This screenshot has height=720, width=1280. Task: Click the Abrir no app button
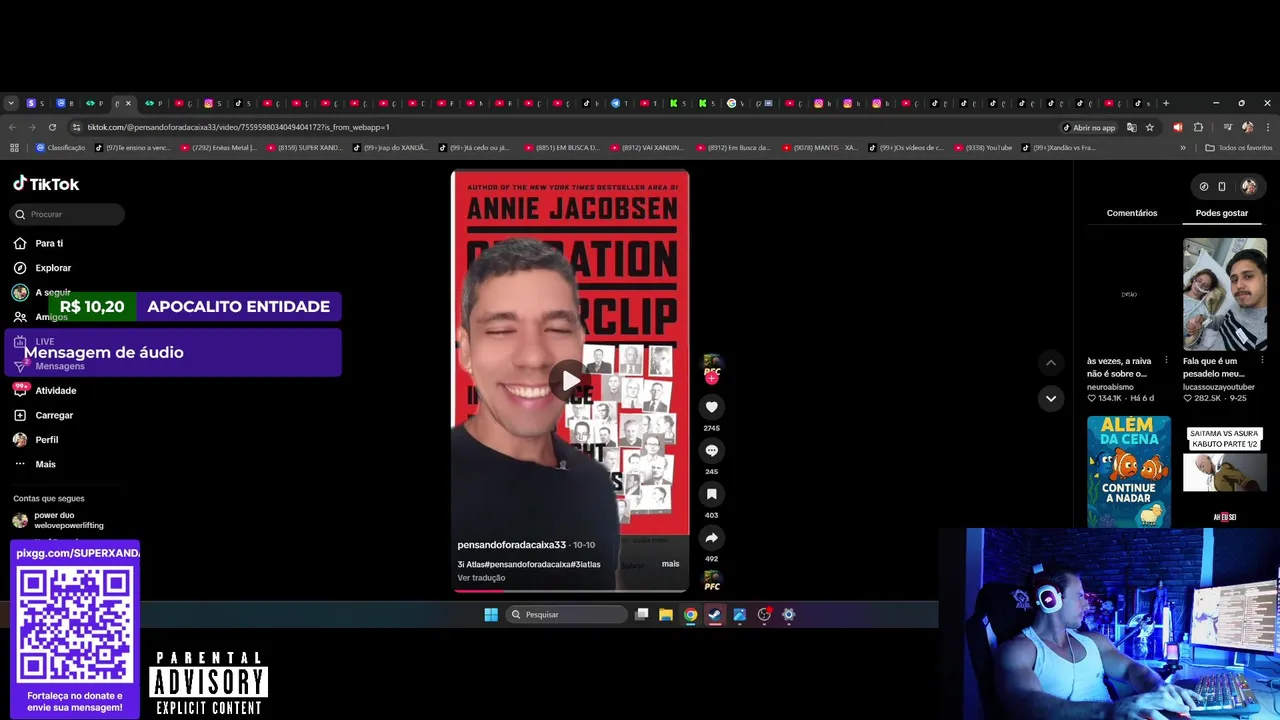coord(1089,127)
